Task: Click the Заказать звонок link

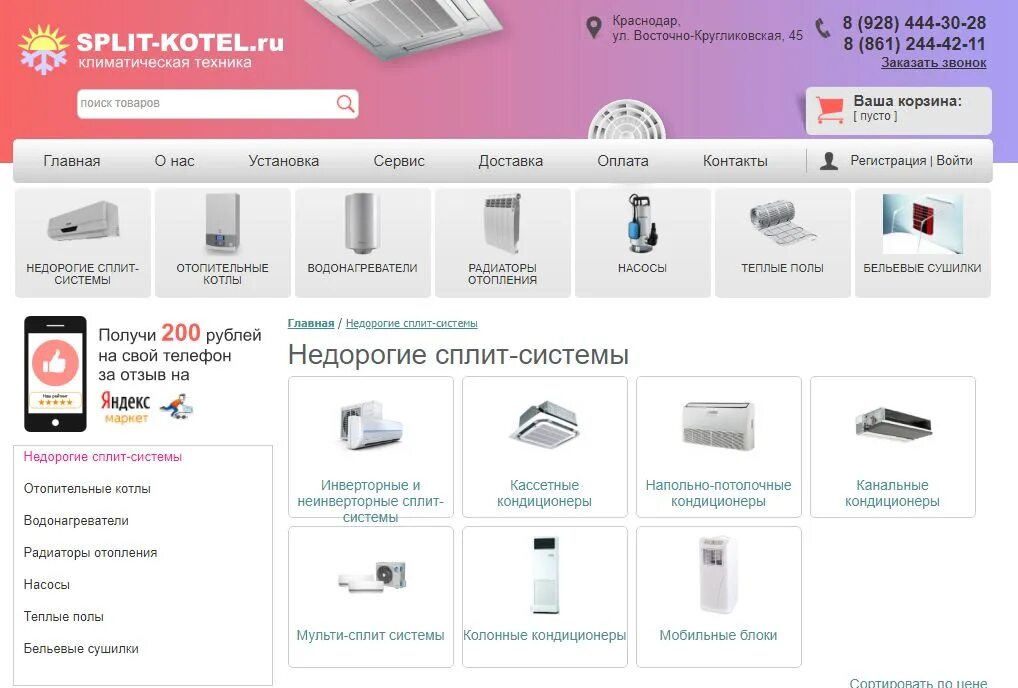Action: (x=933, y=63)
